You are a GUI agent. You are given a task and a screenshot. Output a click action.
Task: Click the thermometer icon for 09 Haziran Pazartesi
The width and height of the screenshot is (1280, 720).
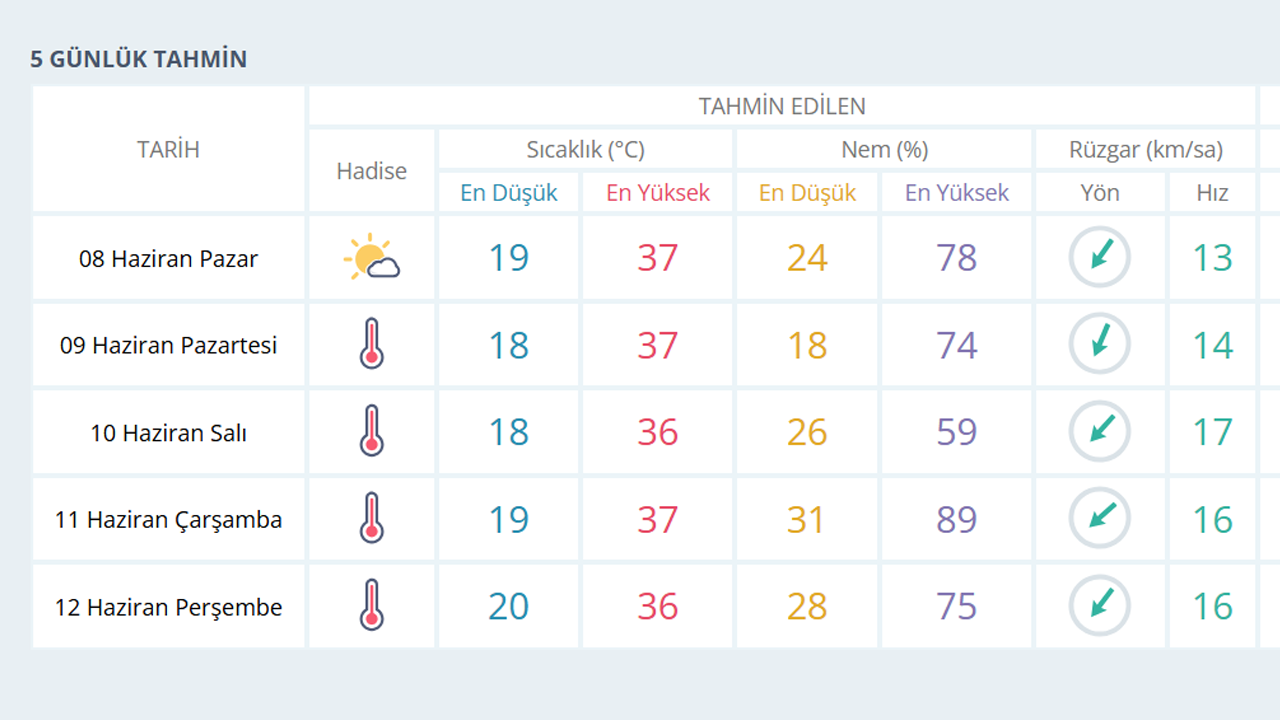[x=372, y=345]
